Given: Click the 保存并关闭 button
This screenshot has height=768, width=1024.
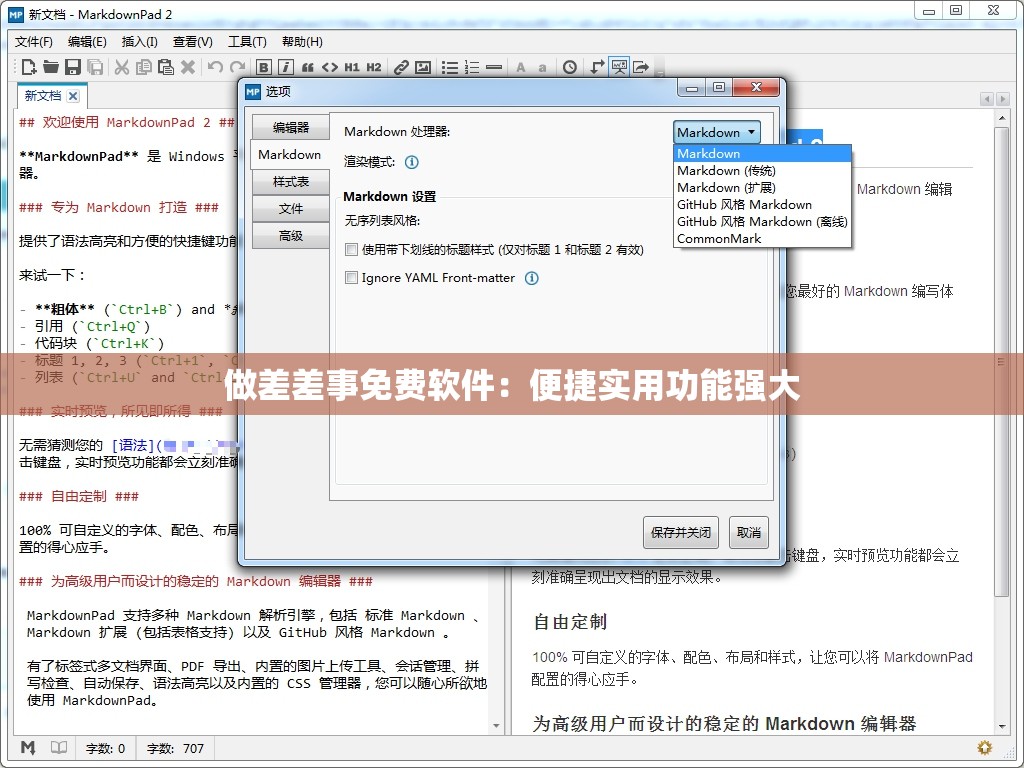Looking at the screenshot, I should click(680, 532).
